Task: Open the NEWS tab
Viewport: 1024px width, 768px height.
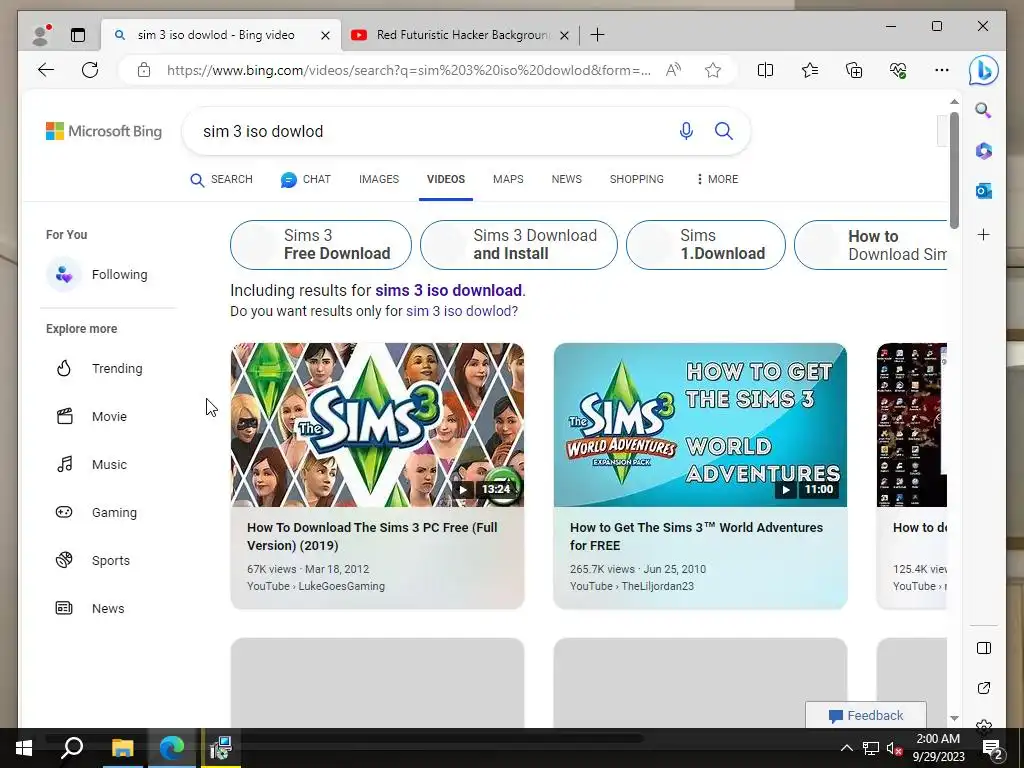Action: coord(566,179)
